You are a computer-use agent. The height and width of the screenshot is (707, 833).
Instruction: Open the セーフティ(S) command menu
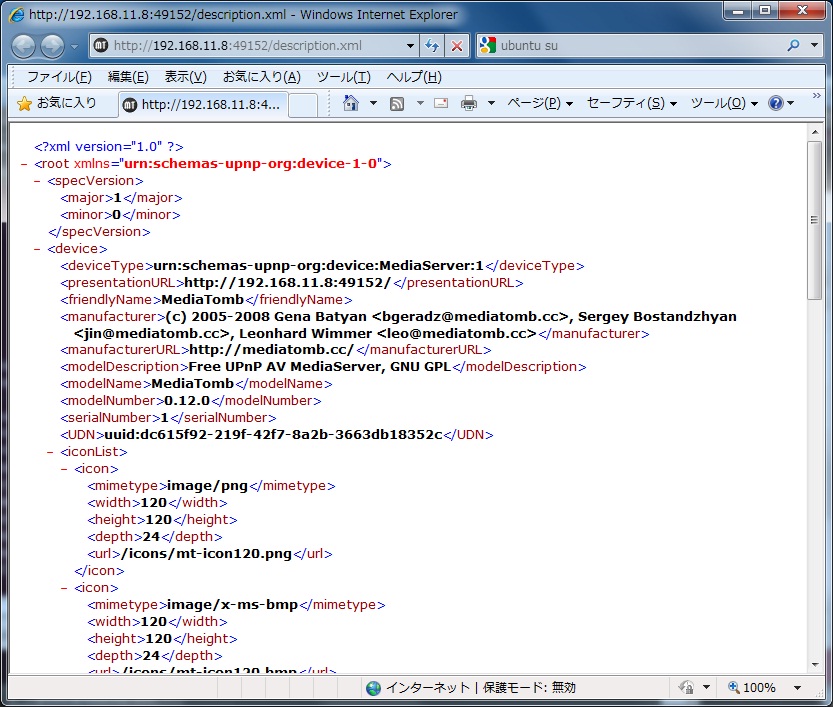pos(632,103)
